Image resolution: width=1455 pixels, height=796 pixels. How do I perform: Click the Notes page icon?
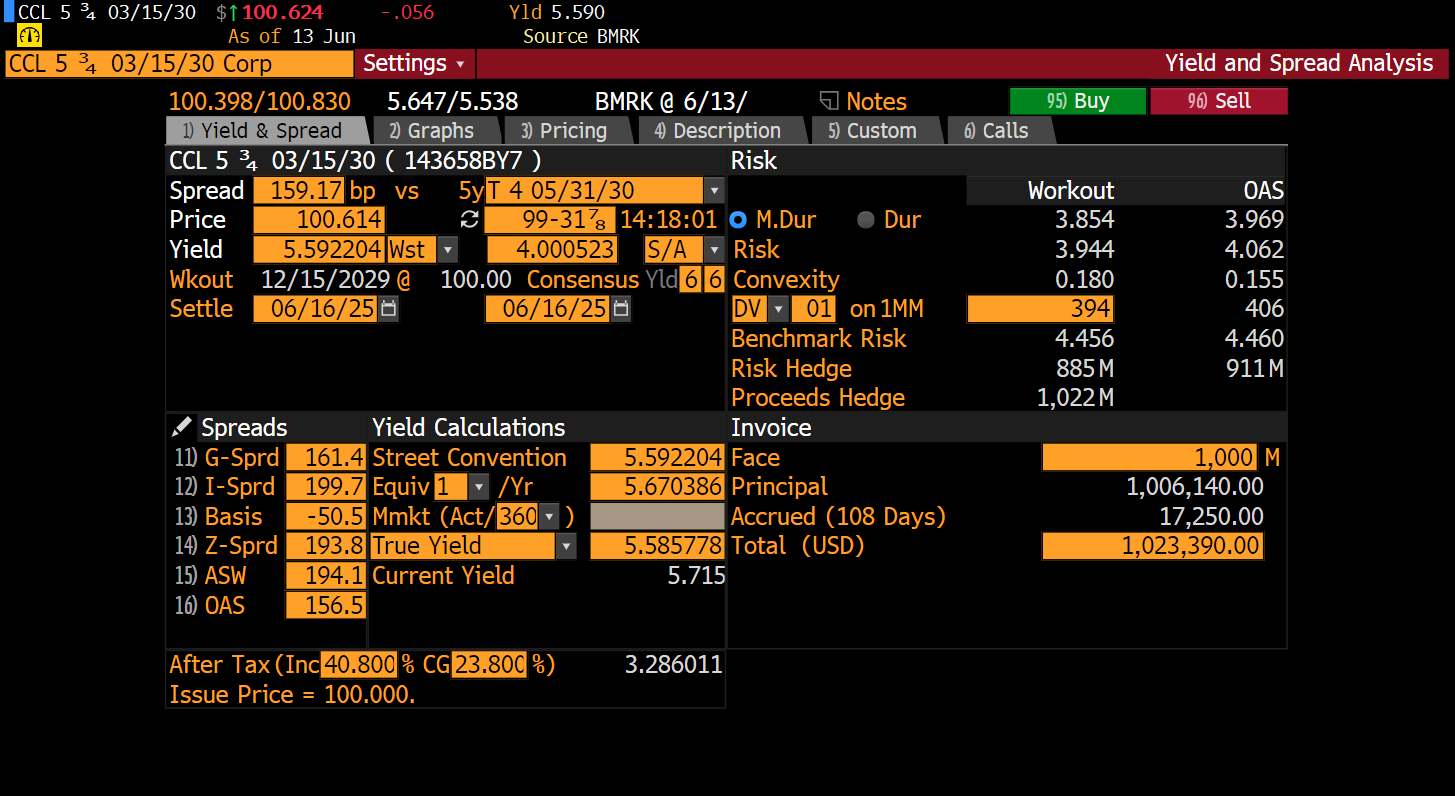(828, 101)
